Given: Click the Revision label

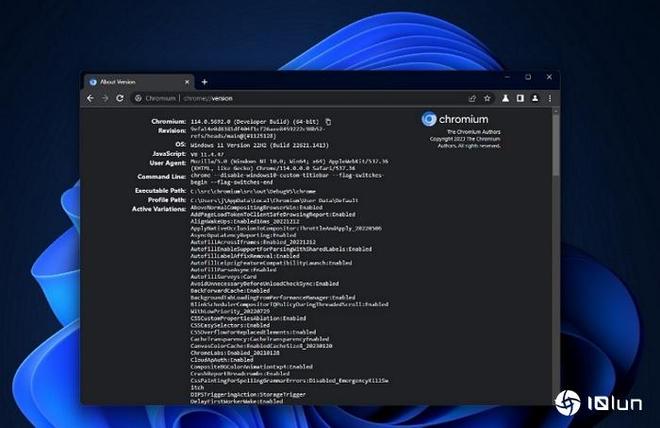Looking at the screenshot, I should click(x=172, y=131).
